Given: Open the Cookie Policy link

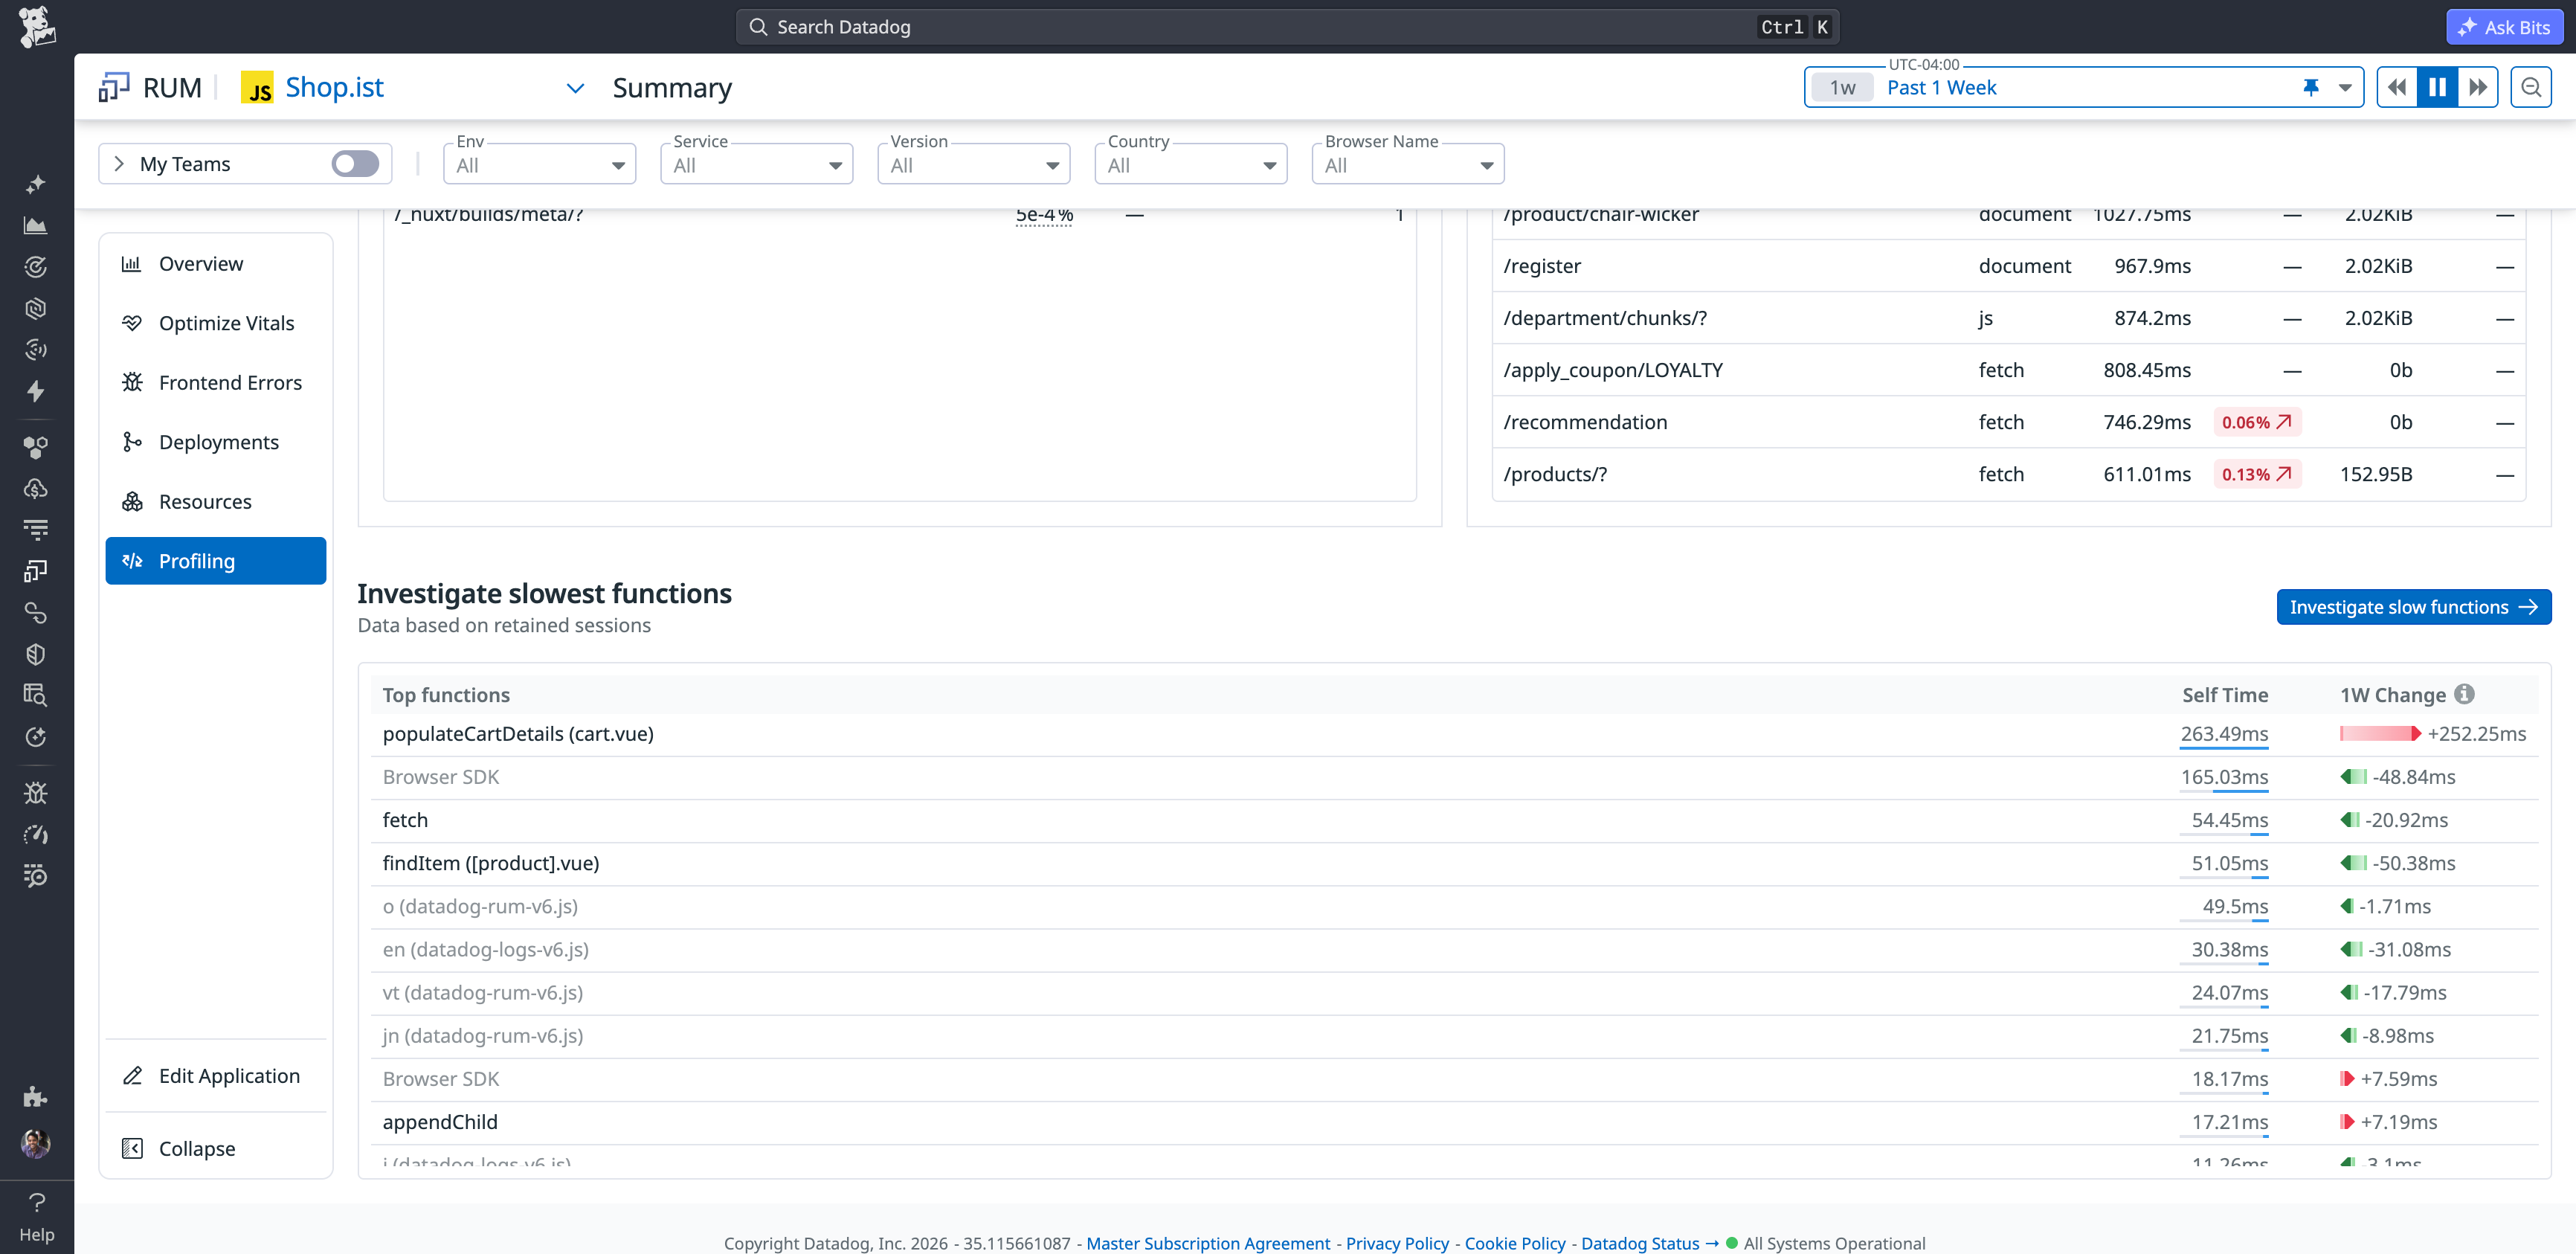Looking at the screenshot, I should click(x=1515, y=1243).
